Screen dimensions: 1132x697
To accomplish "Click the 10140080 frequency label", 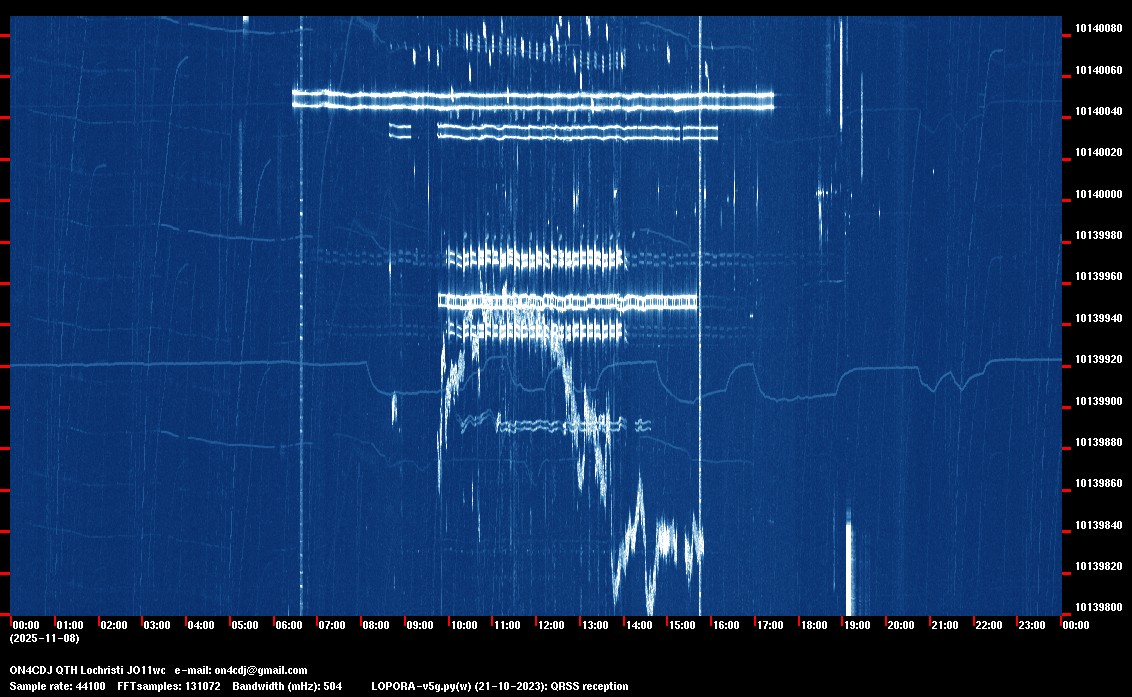I will [x=1099, y=29].
